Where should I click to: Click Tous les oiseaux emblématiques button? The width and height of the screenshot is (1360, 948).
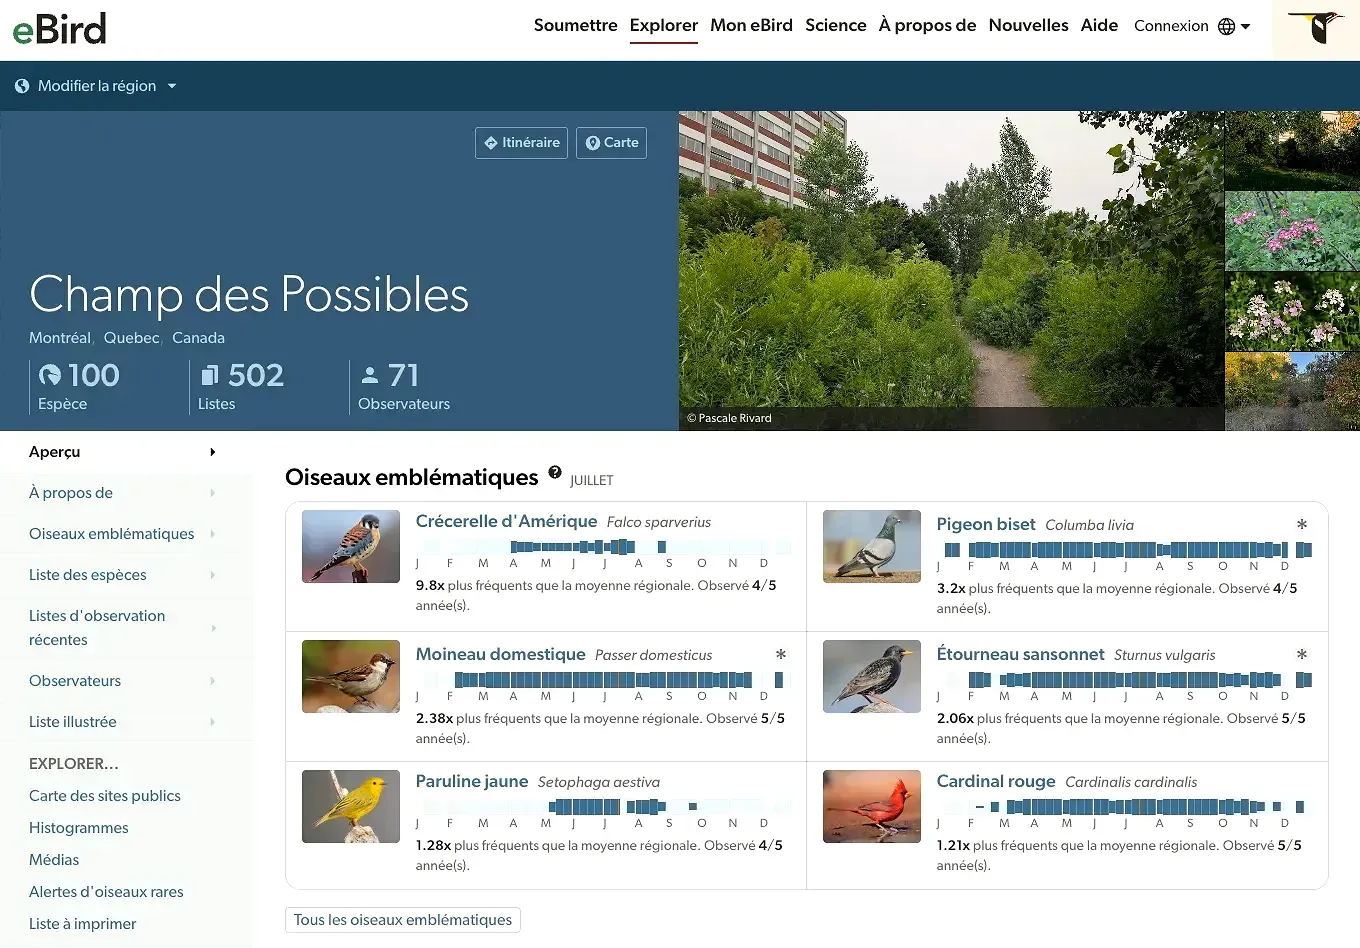(403, 920)
